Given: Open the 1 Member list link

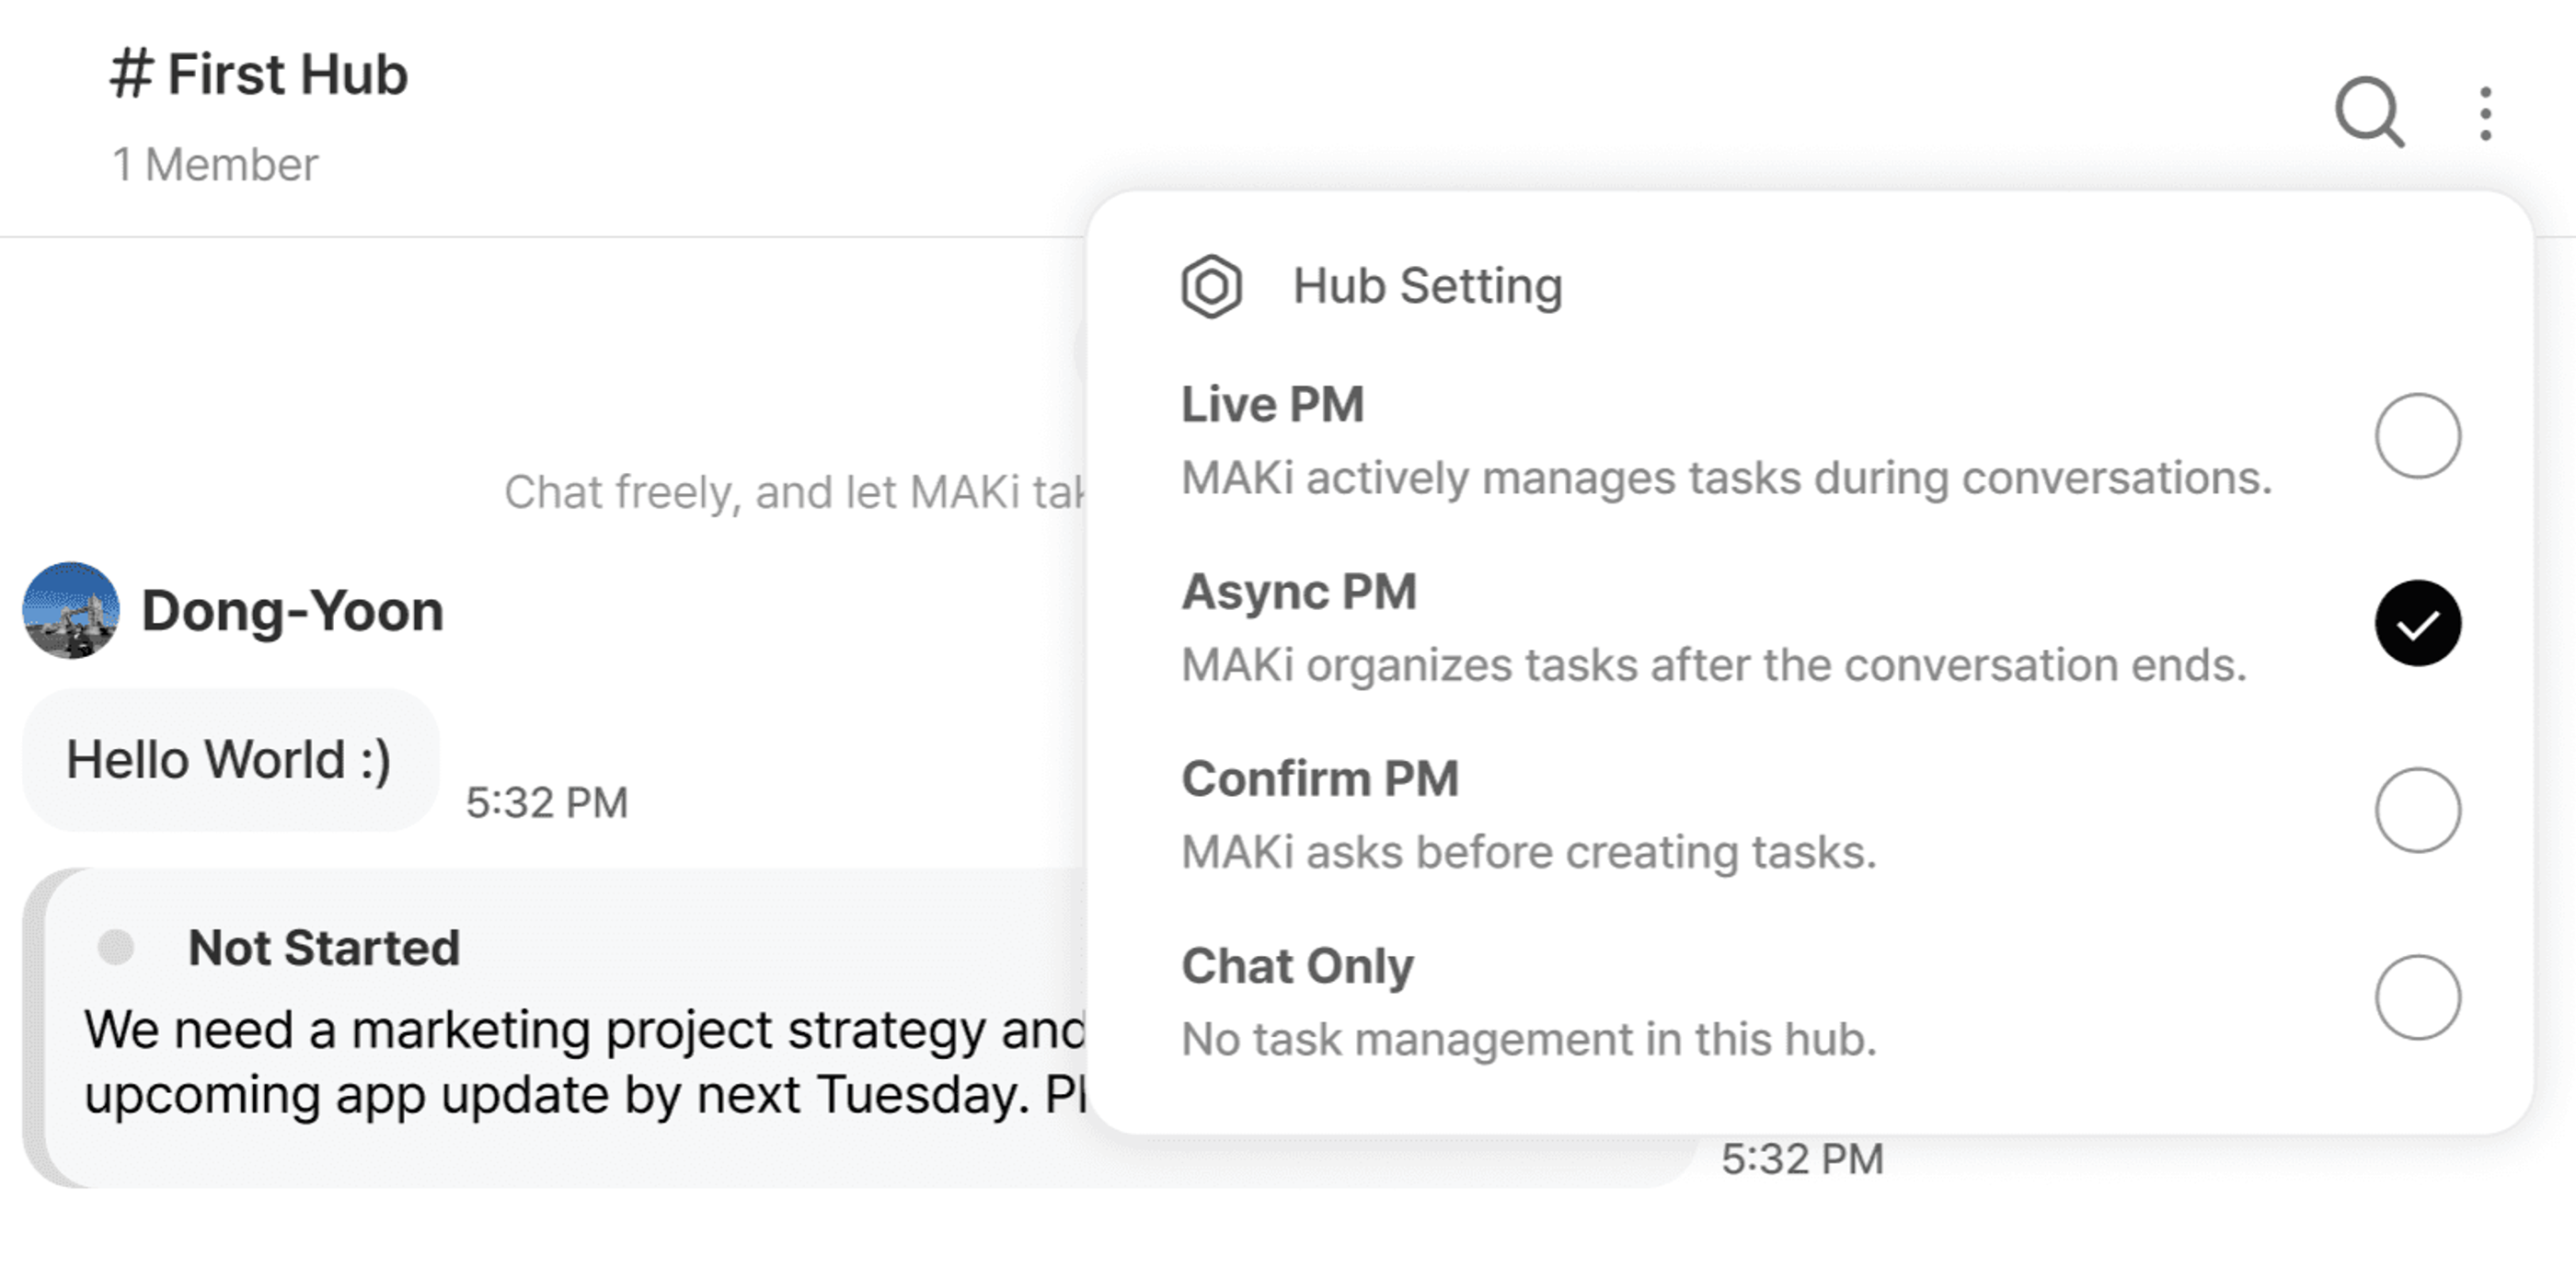Looking at the screenshot, I should [x=214, y=164].
